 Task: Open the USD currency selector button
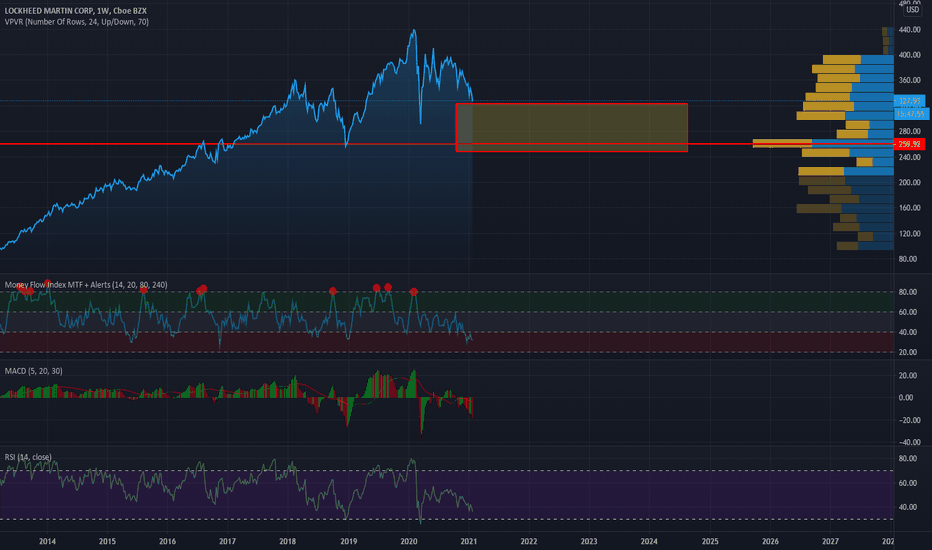pos(912,10)
